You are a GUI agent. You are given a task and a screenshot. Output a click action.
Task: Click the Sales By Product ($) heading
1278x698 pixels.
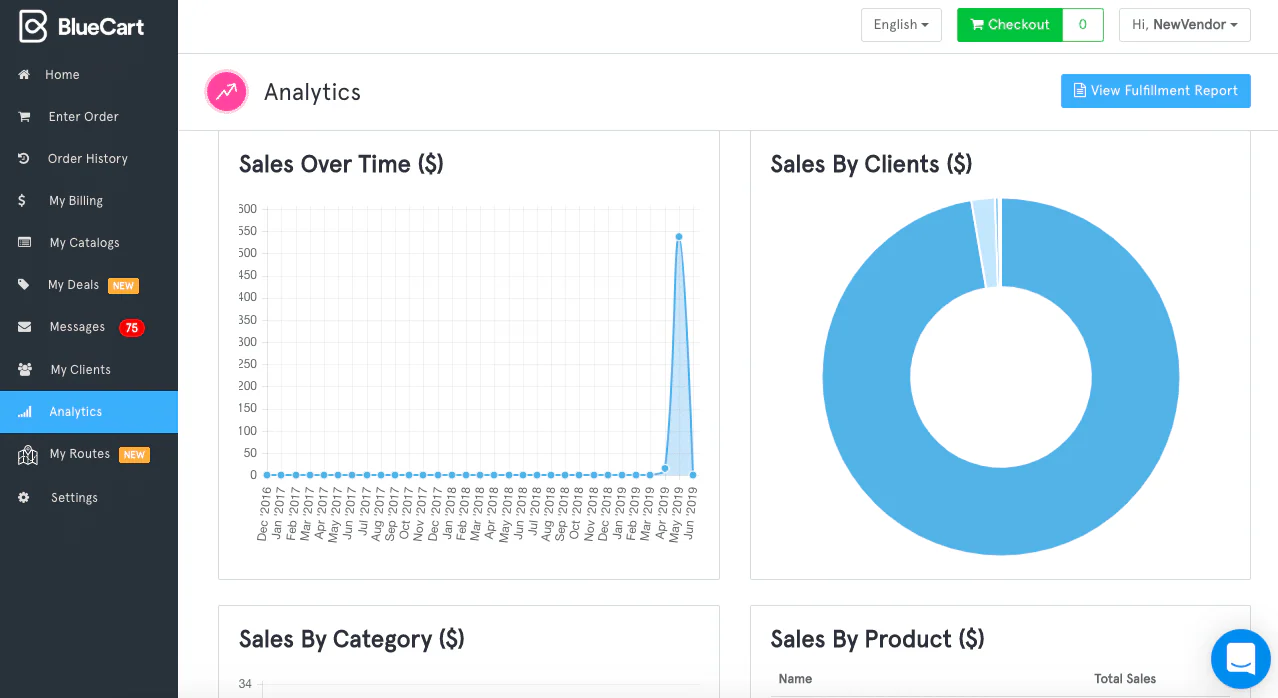point(877,639)
